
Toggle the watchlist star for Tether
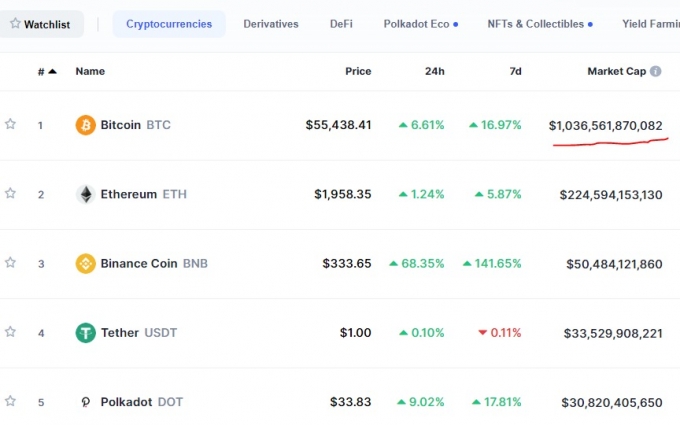10,332
